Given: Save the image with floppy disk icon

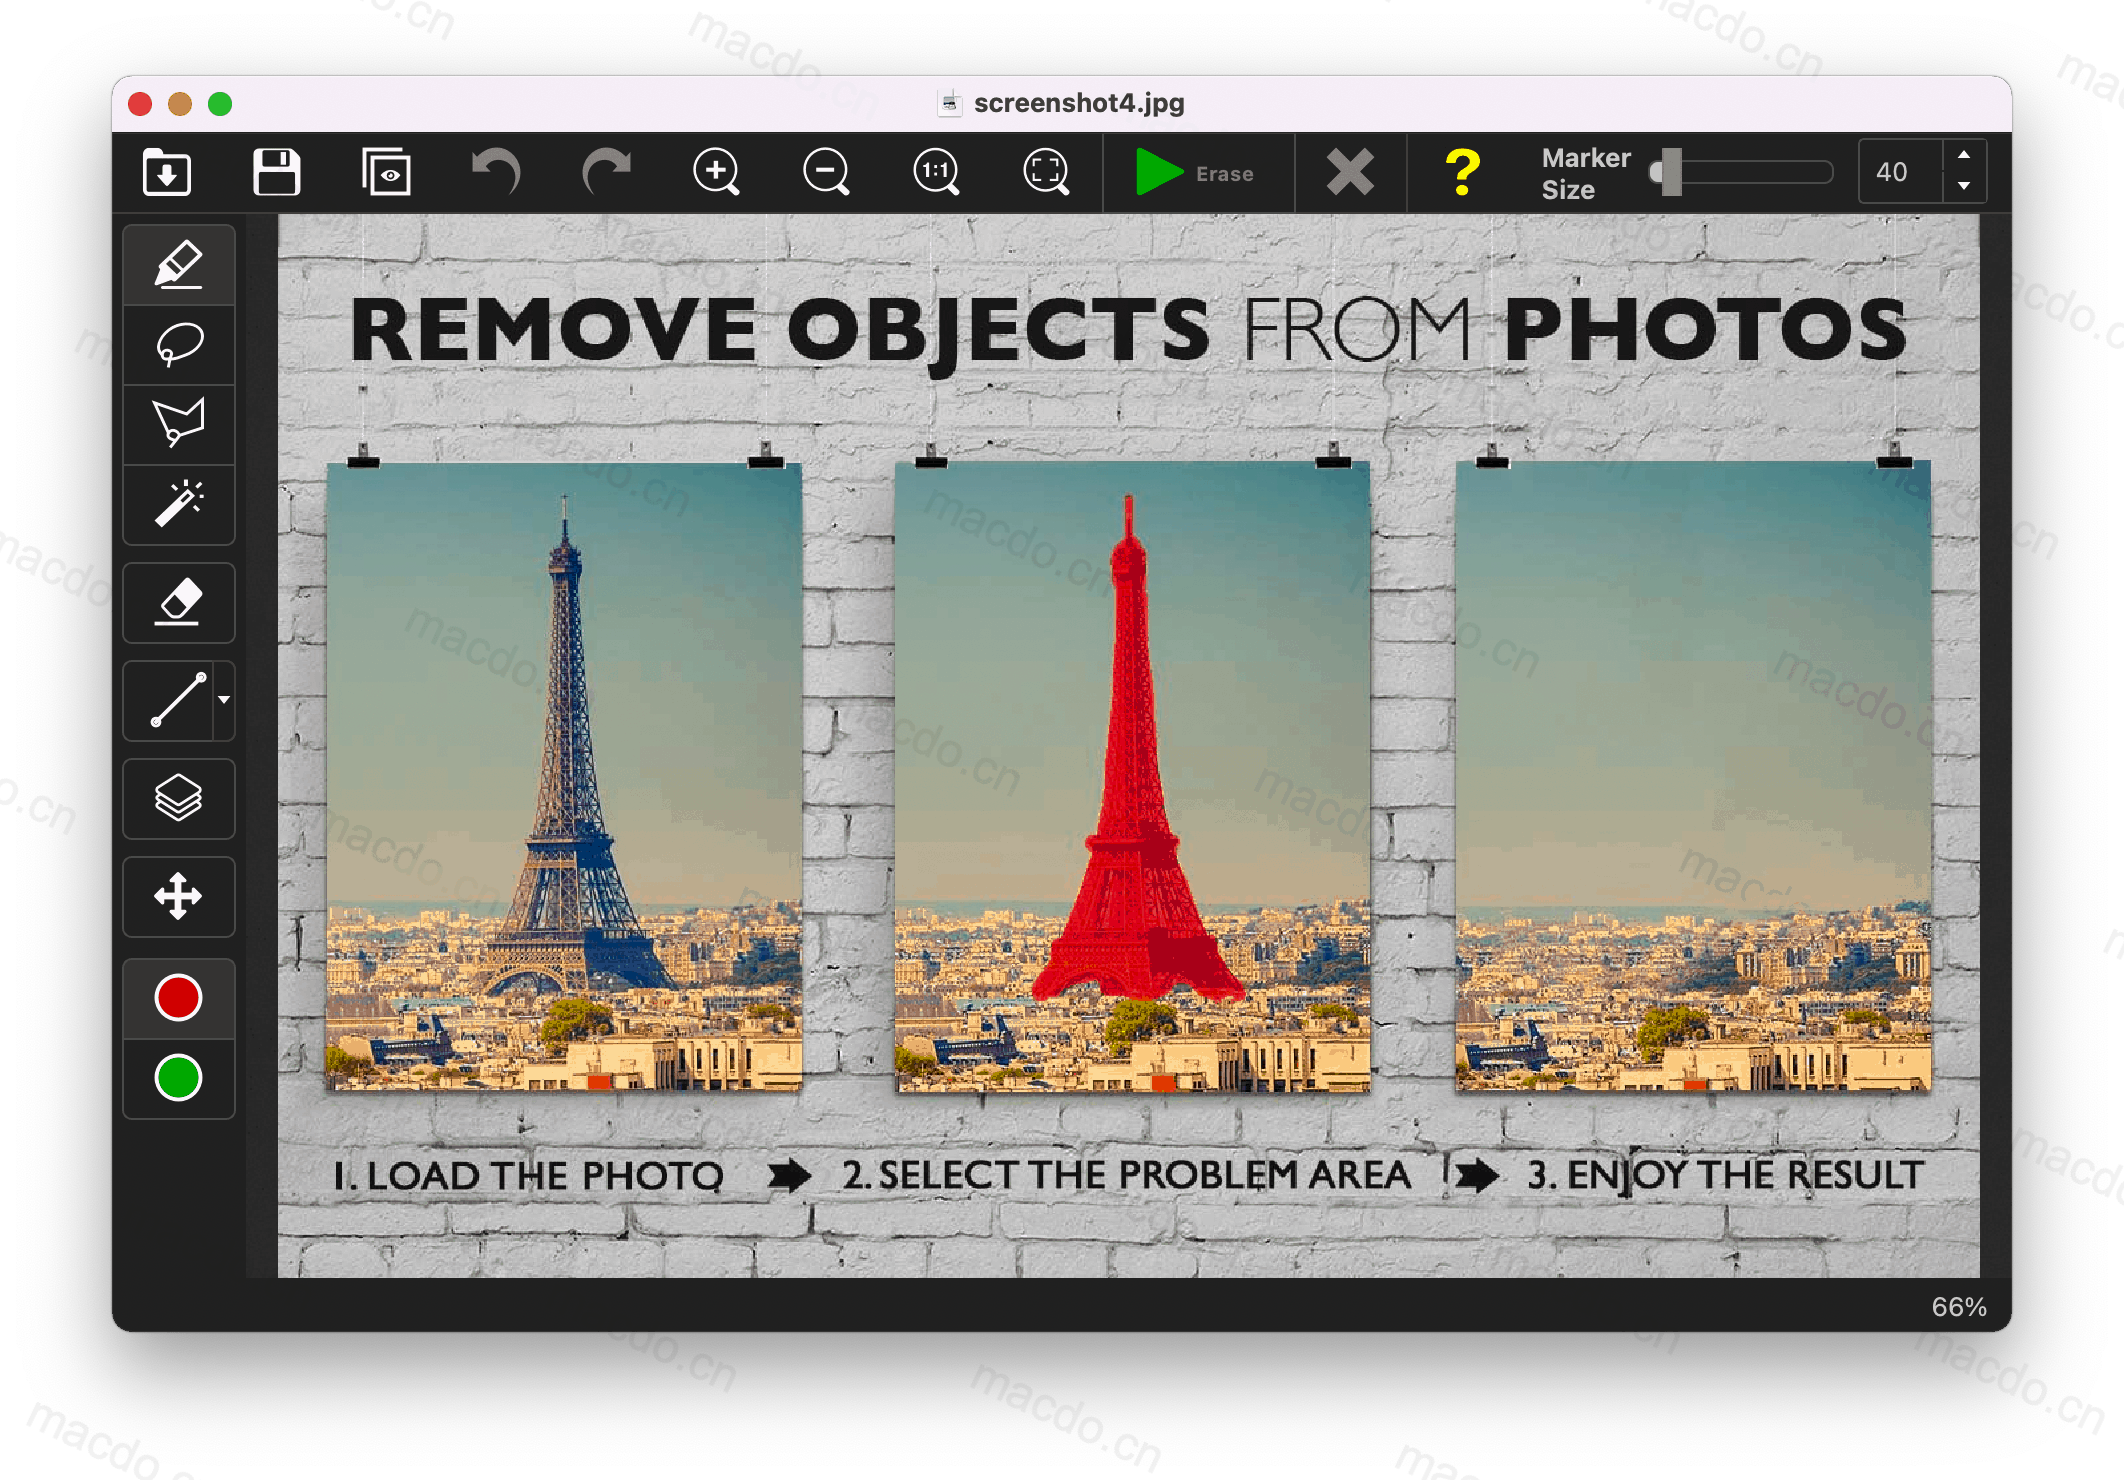Looking at the screenshot, I should point(277,172).
